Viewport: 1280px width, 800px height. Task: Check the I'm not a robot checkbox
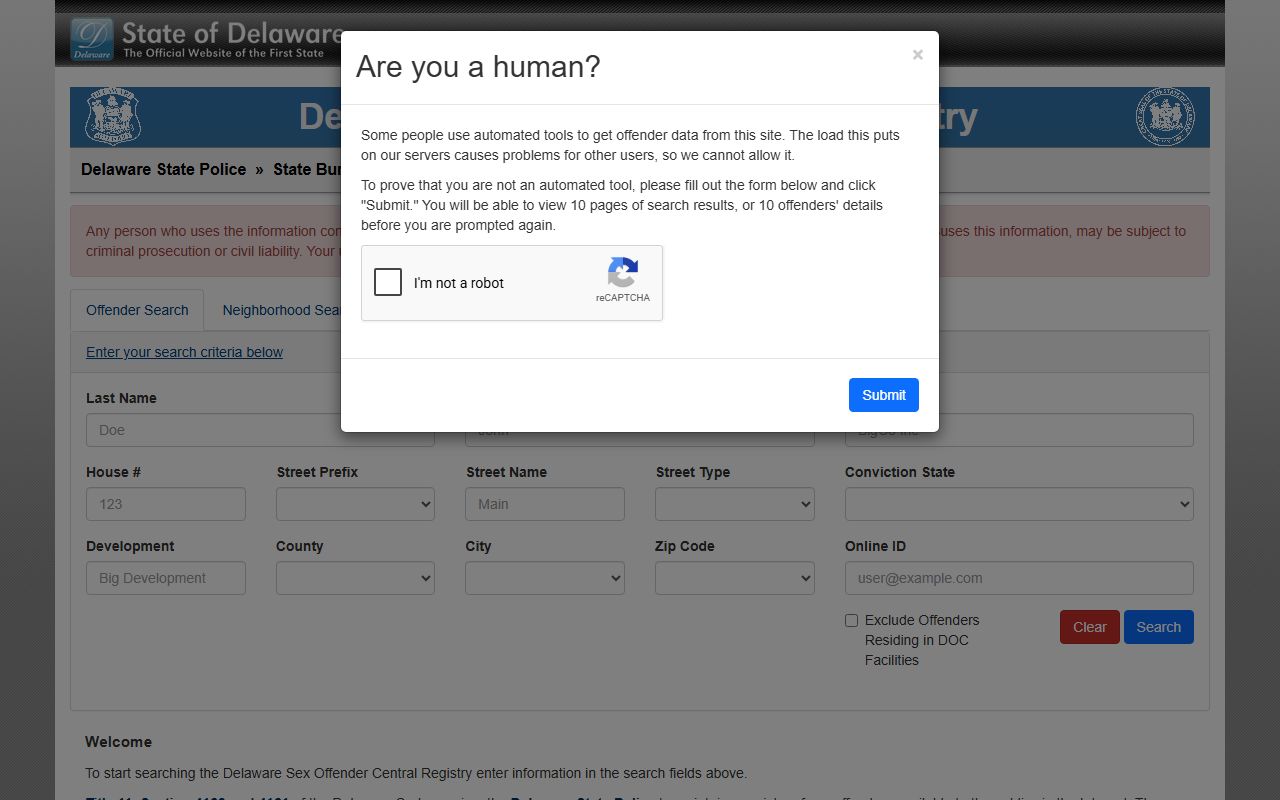[x=388, y=282]
